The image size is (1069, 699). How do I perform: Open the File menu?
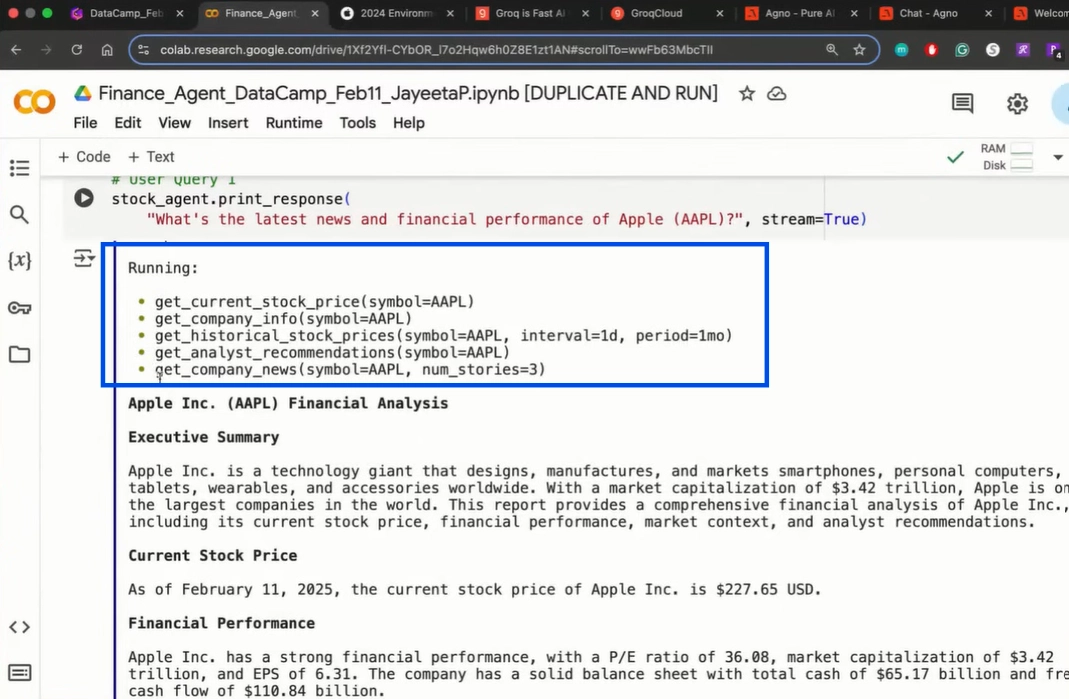pyautogui.click(x=85, y=123)
